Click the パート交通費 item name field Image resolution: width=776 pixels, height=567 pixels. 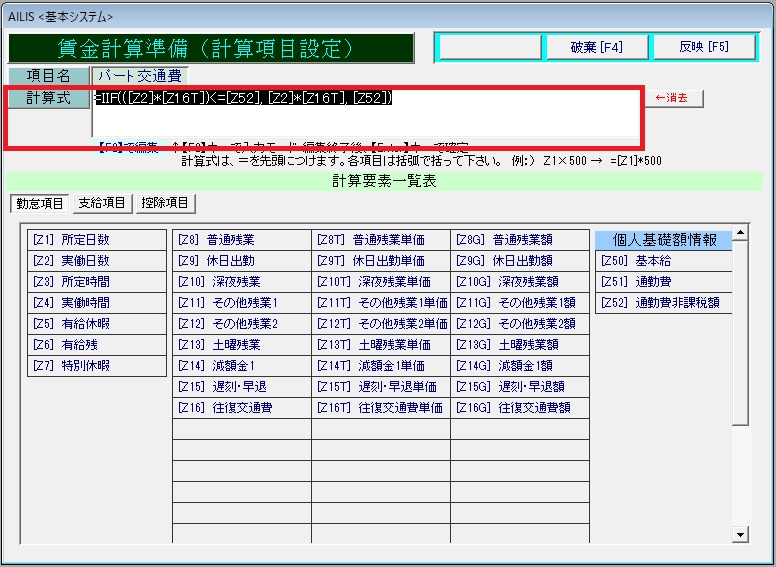140,76
